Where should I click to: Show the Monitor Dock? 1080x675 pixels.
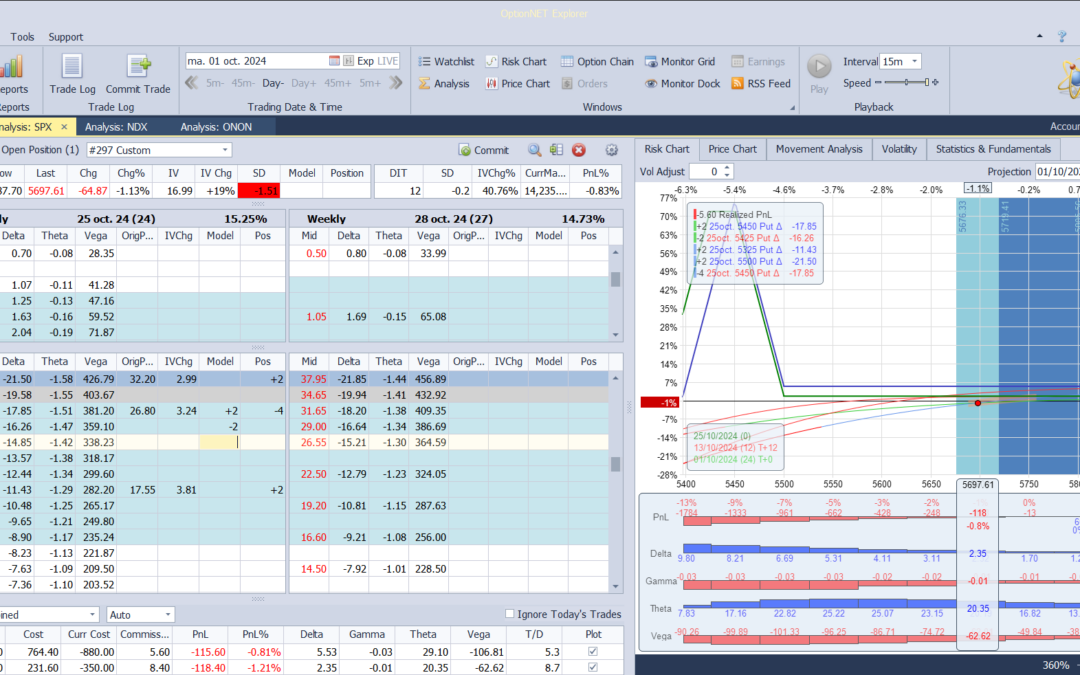(682, 84)
